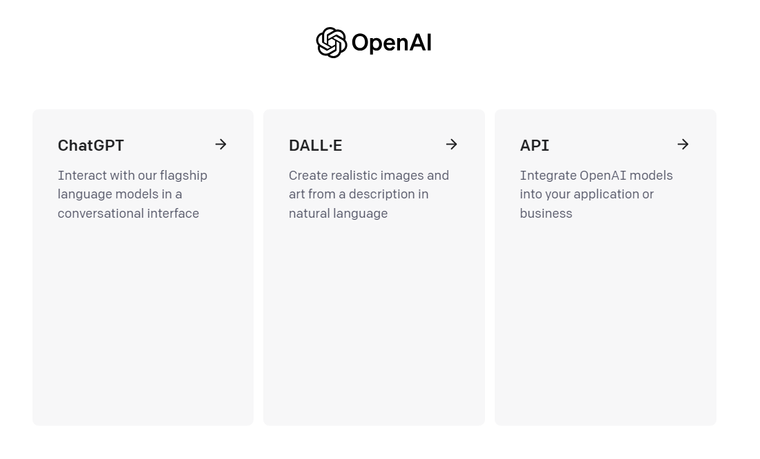Click 'Integrate OpenAI models' text line
760x459 pixels.
596,175
